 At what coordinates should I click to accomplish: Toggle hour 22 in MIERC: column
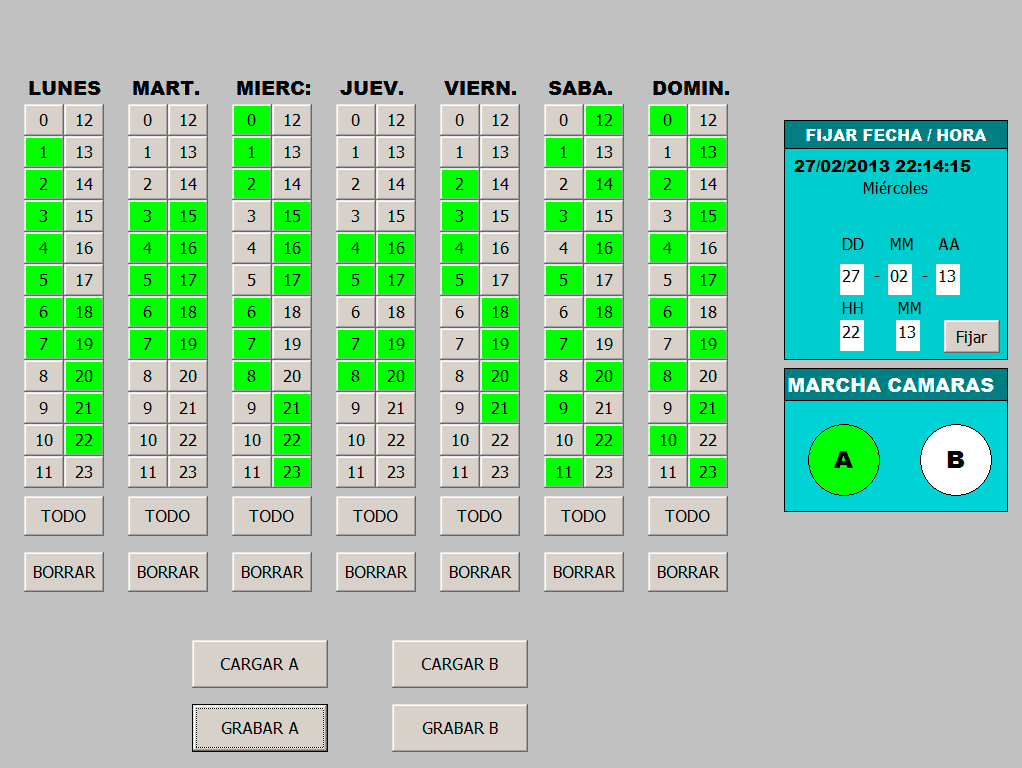tap(292, 440)
